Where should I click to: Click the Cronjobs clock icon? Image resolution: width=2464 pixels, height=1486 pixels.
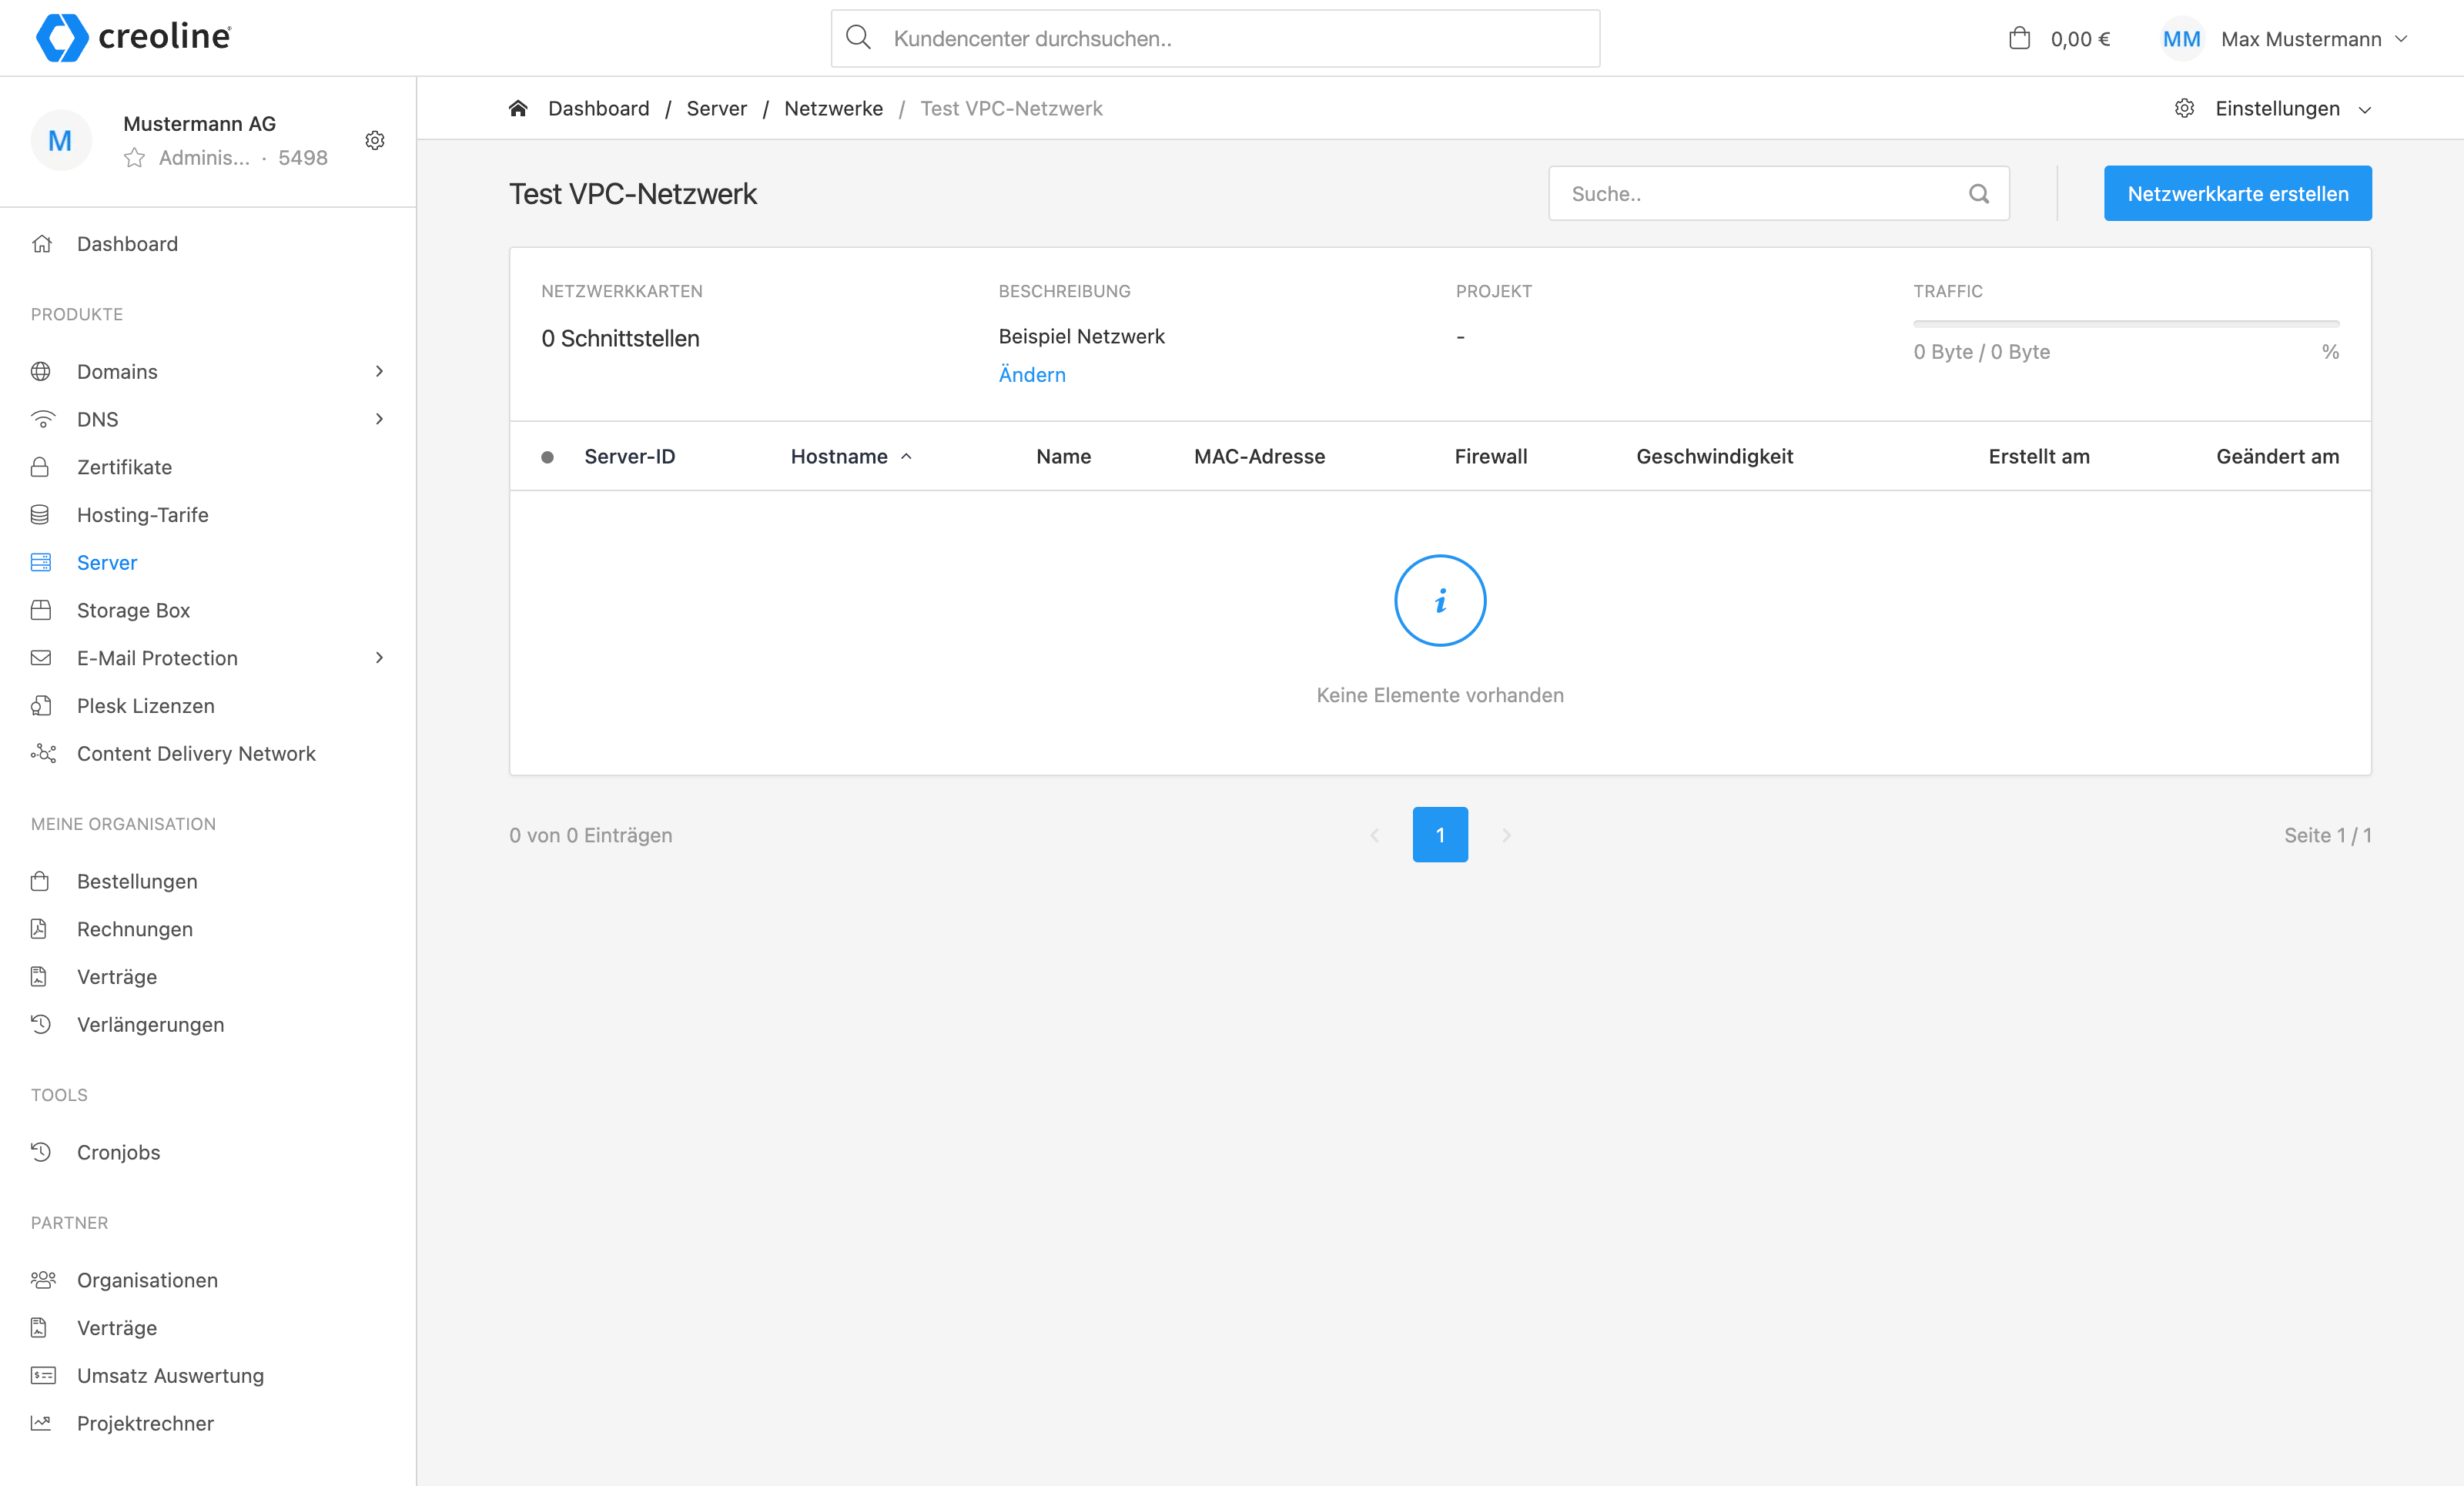[x=41, y=1152]
